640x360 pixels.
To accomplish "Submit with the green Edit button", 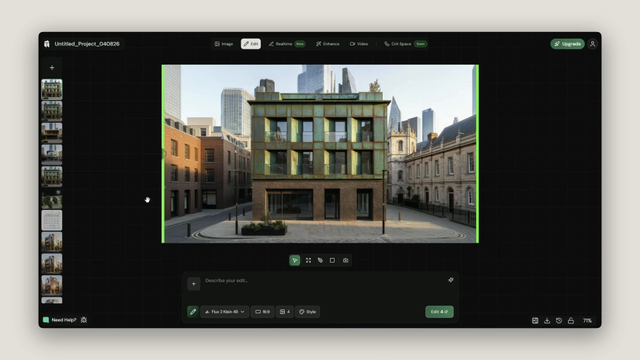I will coord(439,312).
